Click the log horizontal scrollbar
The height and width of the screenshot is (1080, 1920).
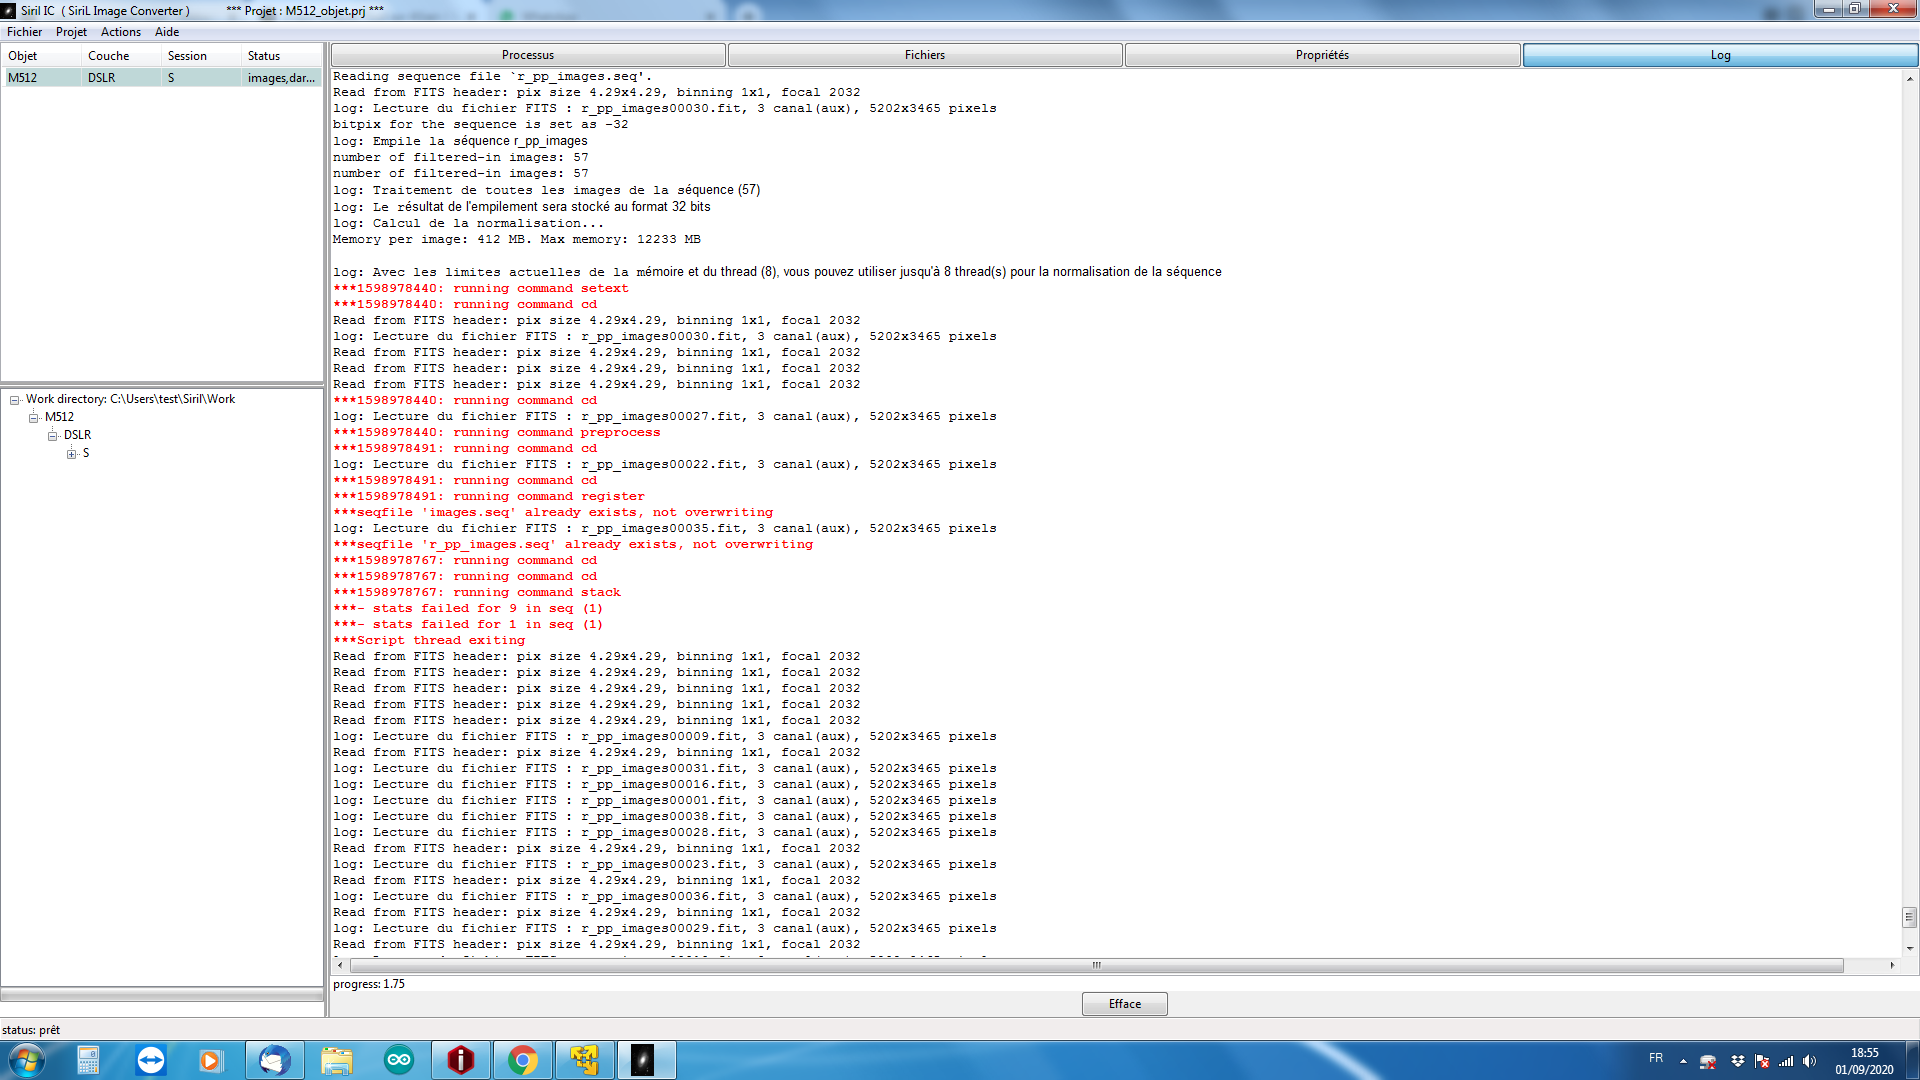(1096, 965)
